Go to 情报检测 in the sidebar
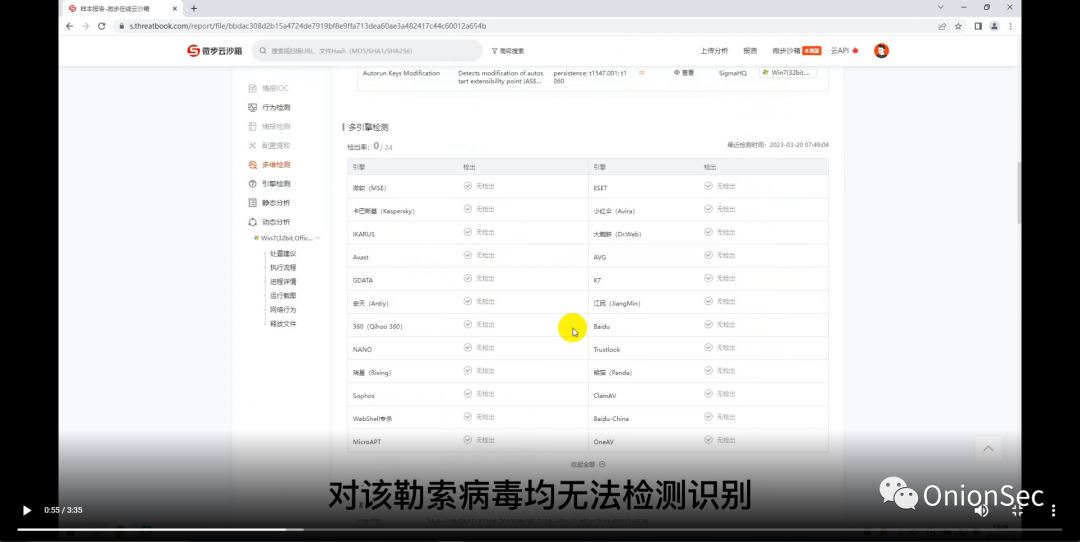Viewport: 1080px width, 542px height. tap(269, 127)
